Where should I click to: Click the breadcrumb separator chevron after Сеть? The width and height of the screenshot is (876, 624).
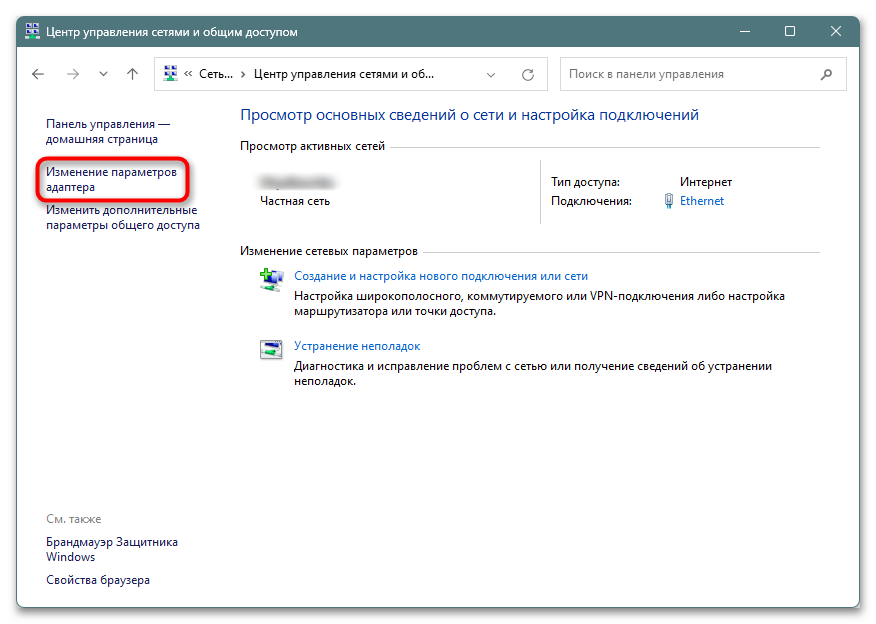click(243, 74)
